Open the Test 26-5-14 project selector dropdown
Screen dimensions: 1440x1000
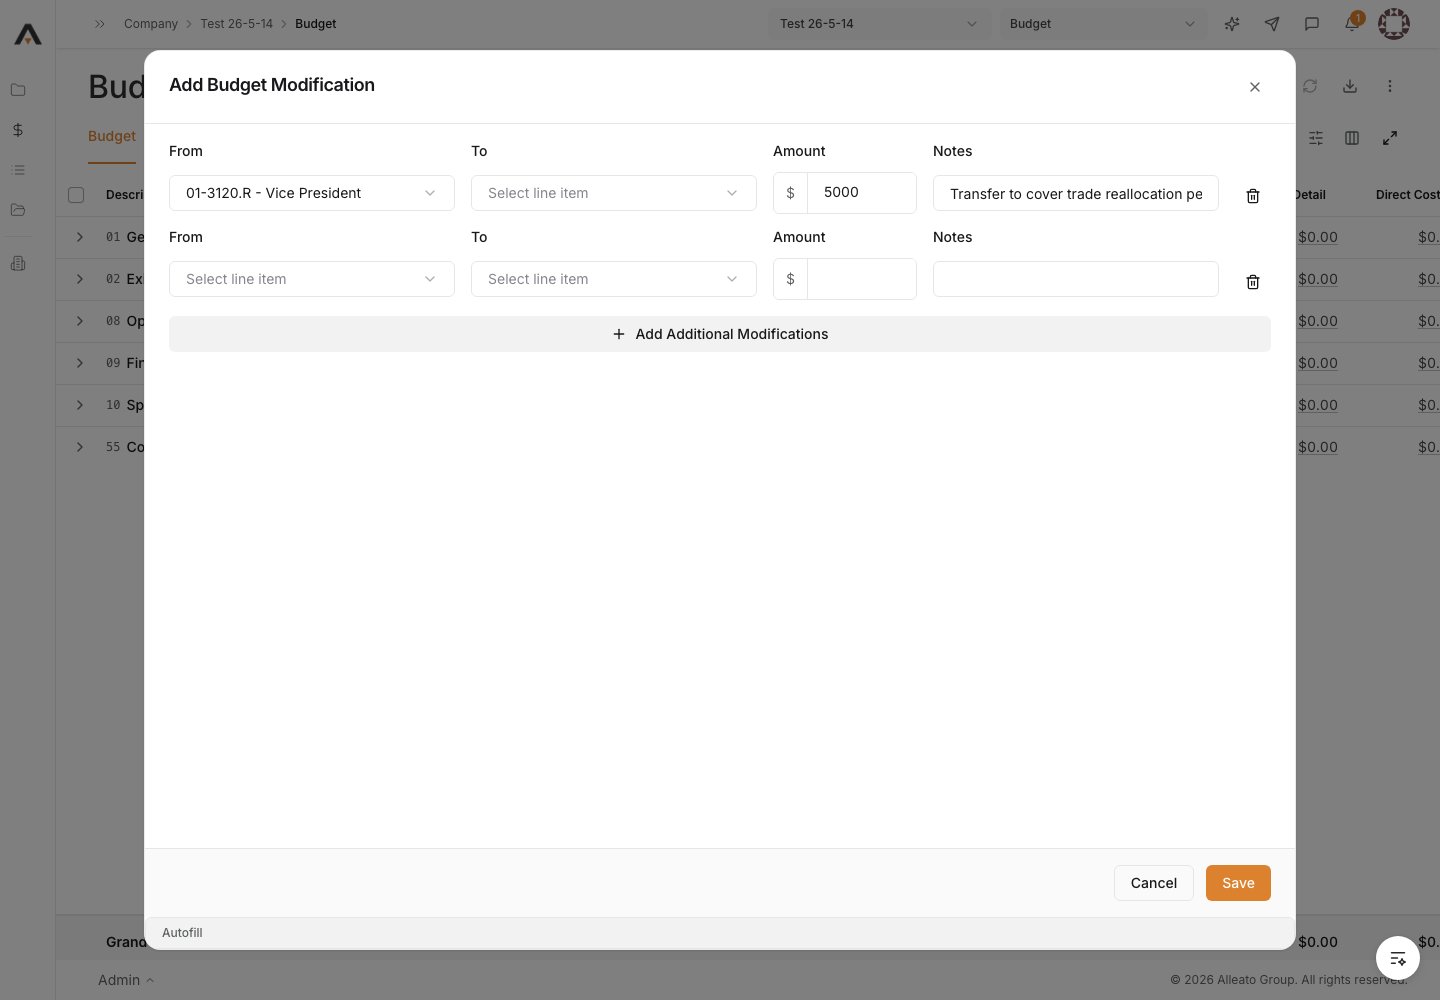click(x=879, y=24)
